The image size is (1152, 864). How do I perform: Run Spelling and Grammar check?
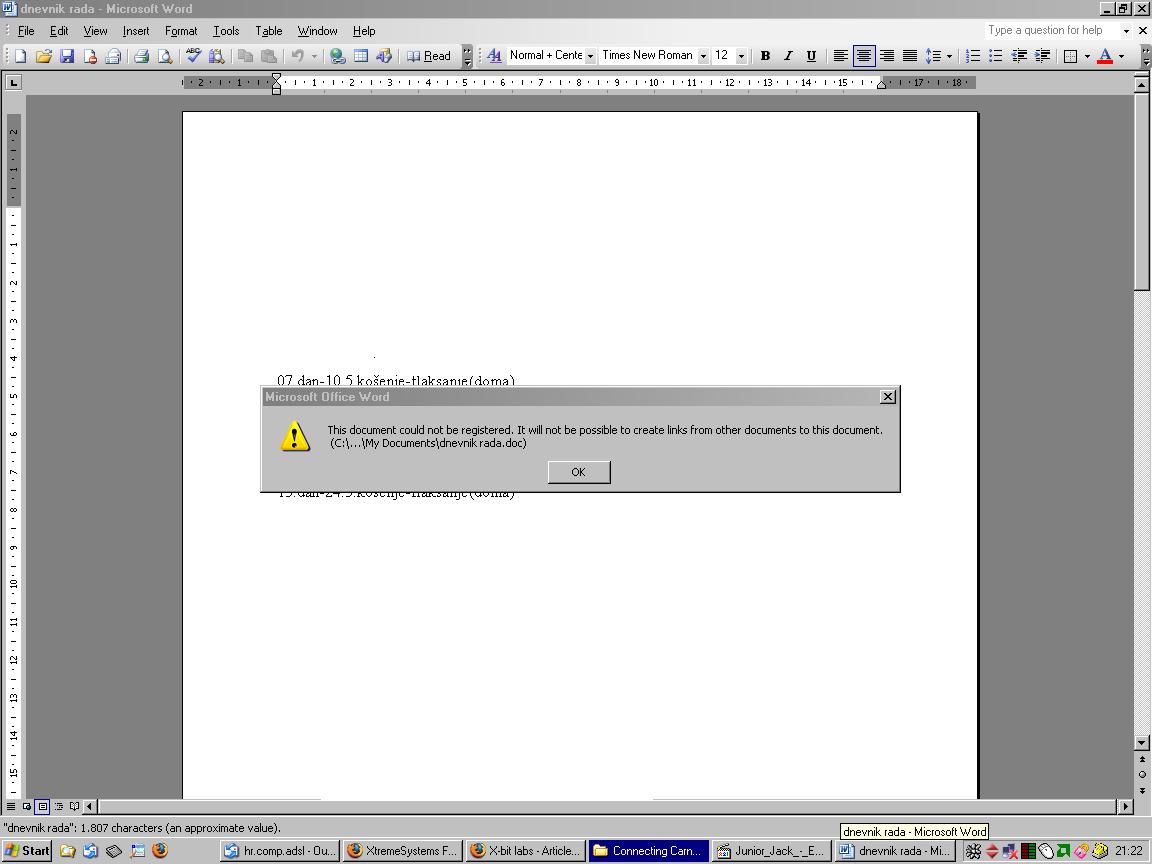tap(193, 56)
